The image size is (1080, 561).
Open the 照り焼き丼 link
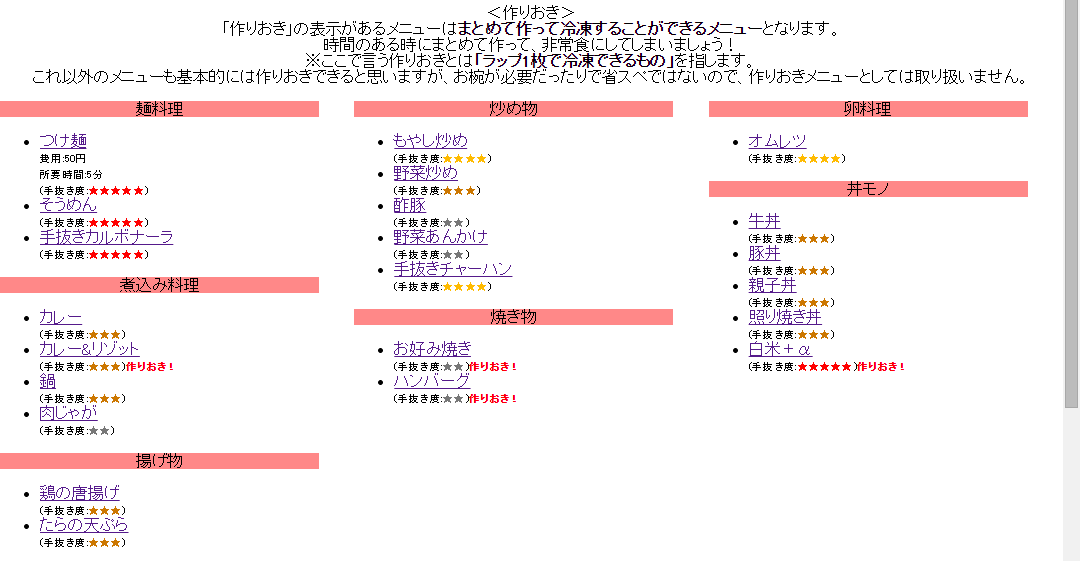(x=785, y=317)
